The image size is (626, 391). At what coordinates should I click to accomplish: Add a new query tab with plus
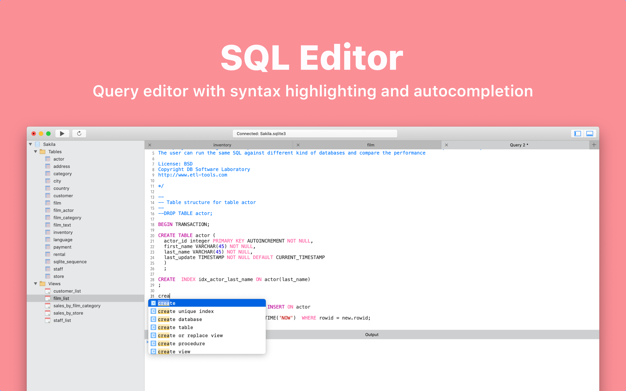(x=594, y=145)
